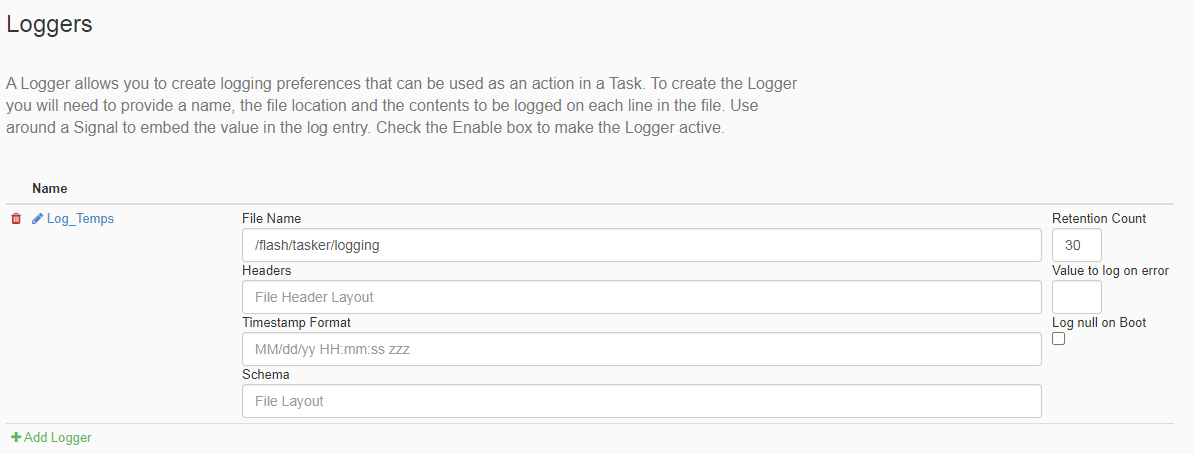1194x454 pixels.
Task: Click the Value to log on error box
Action: coord(1077,297)
